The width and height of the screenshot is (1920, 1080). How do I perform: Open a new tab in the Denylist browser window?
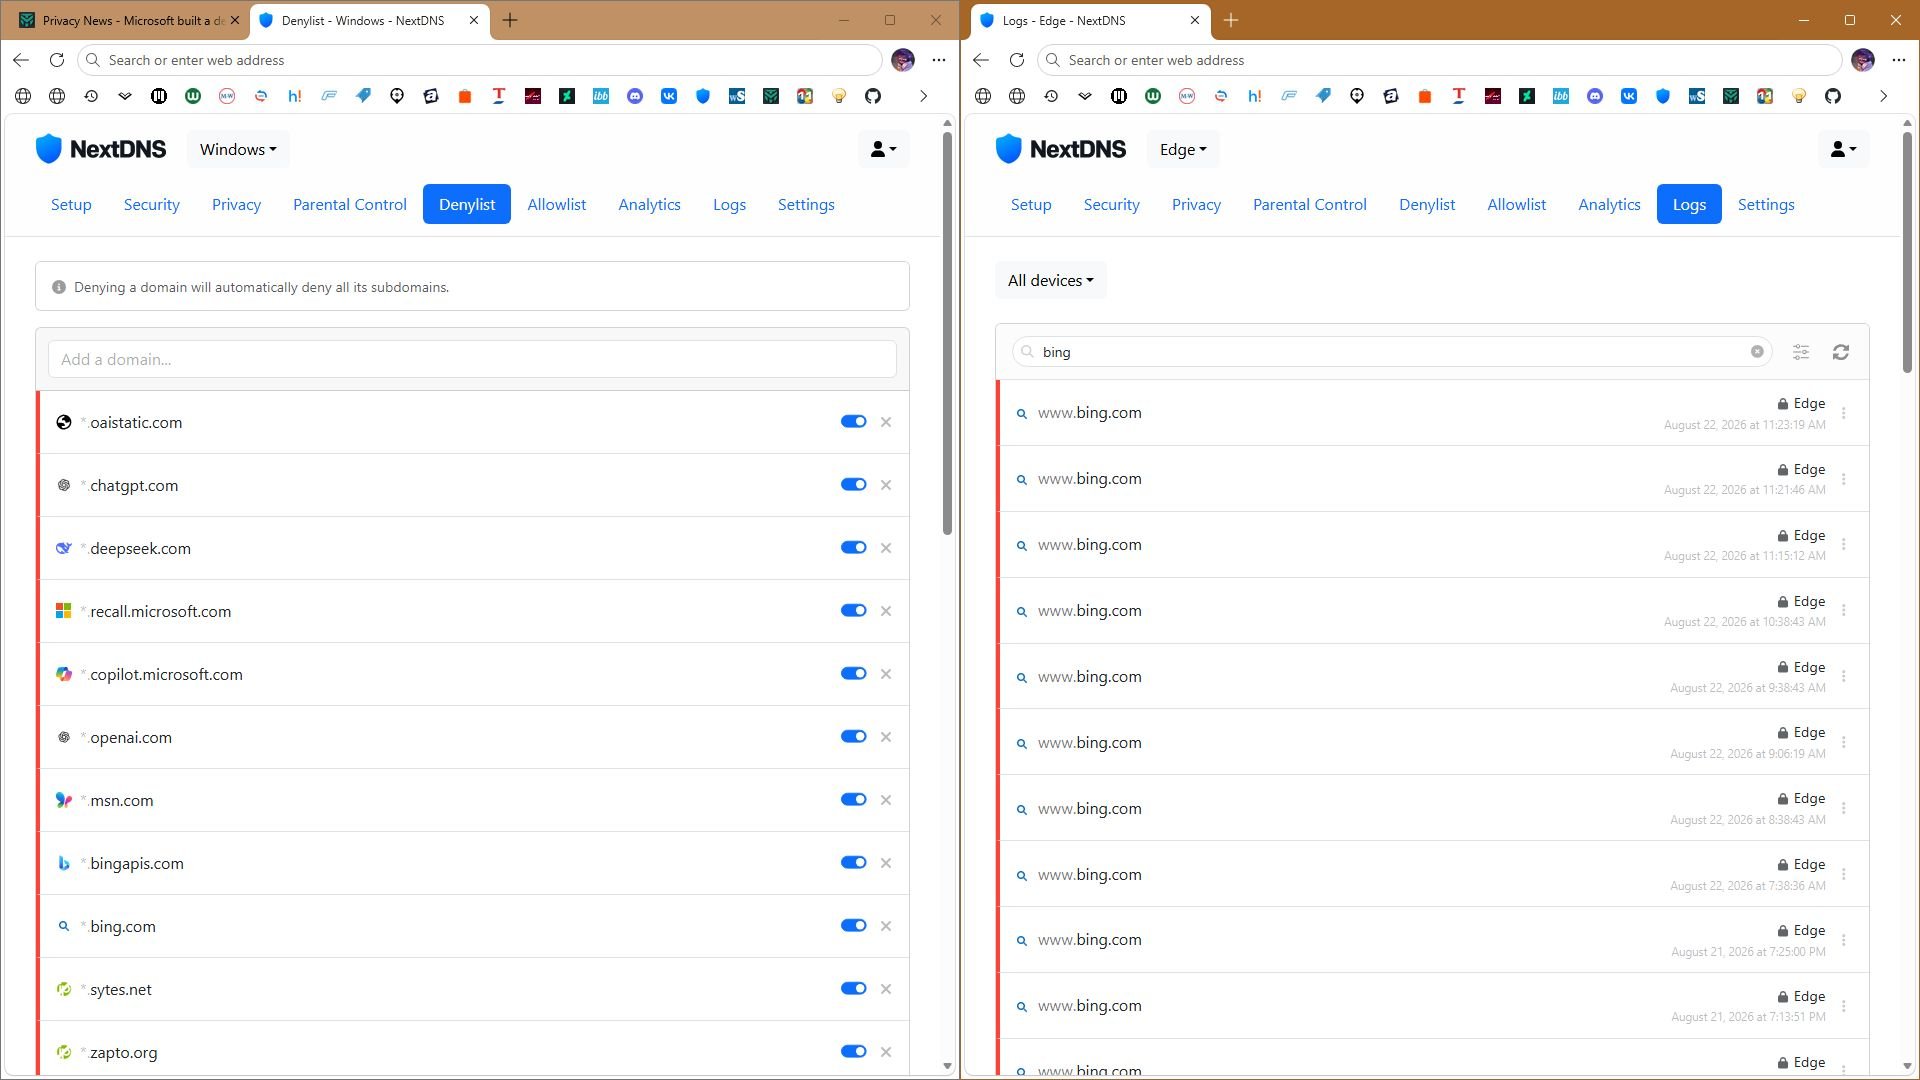click(x=510, y=20)
